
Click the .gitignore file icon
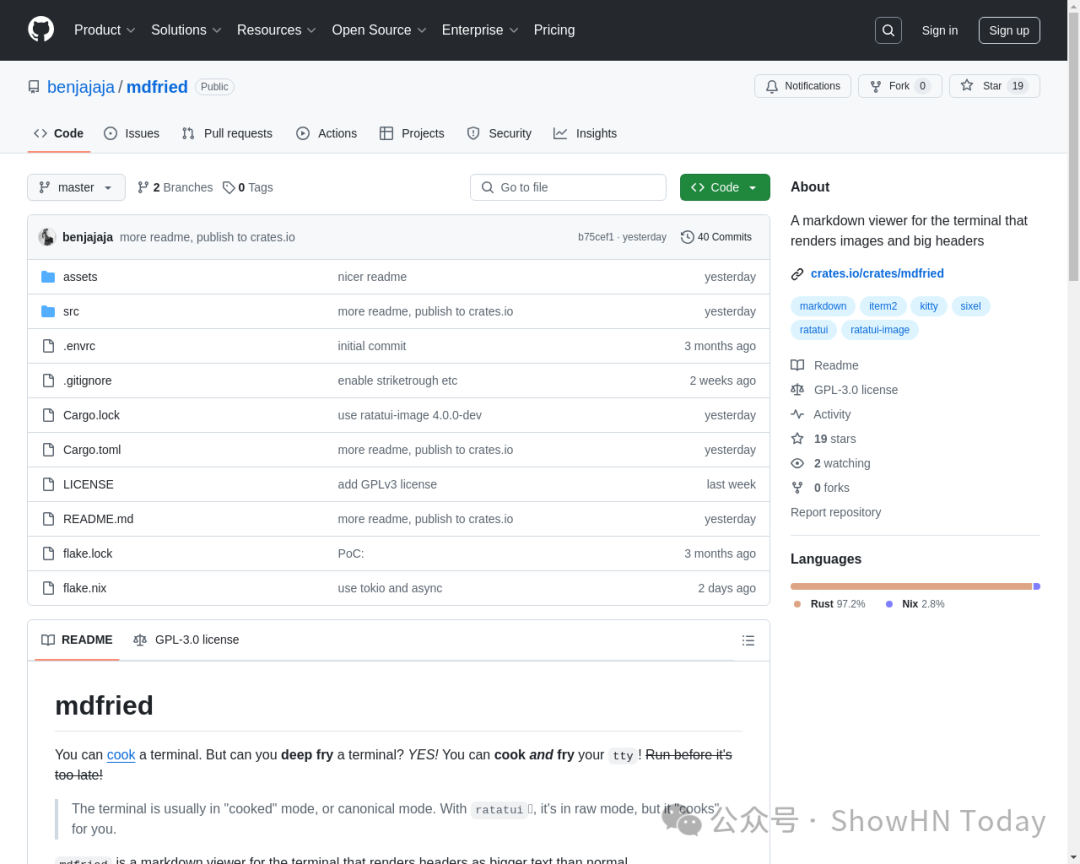(x=48, y=380)
